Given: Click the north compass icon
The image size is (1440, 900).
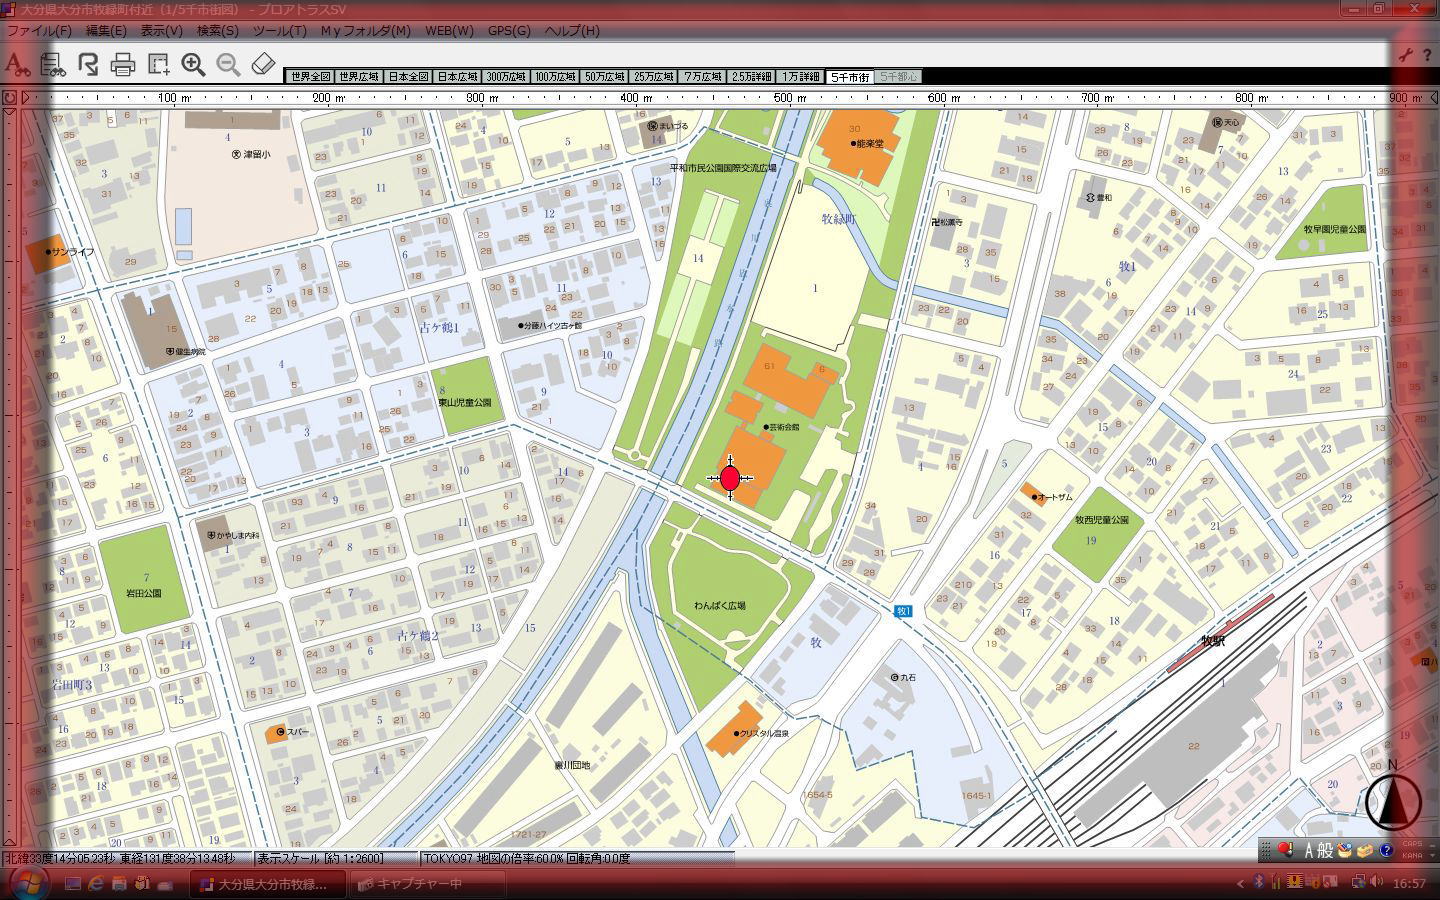Looking at the screenshot, I should click(x=1392, y=800).
